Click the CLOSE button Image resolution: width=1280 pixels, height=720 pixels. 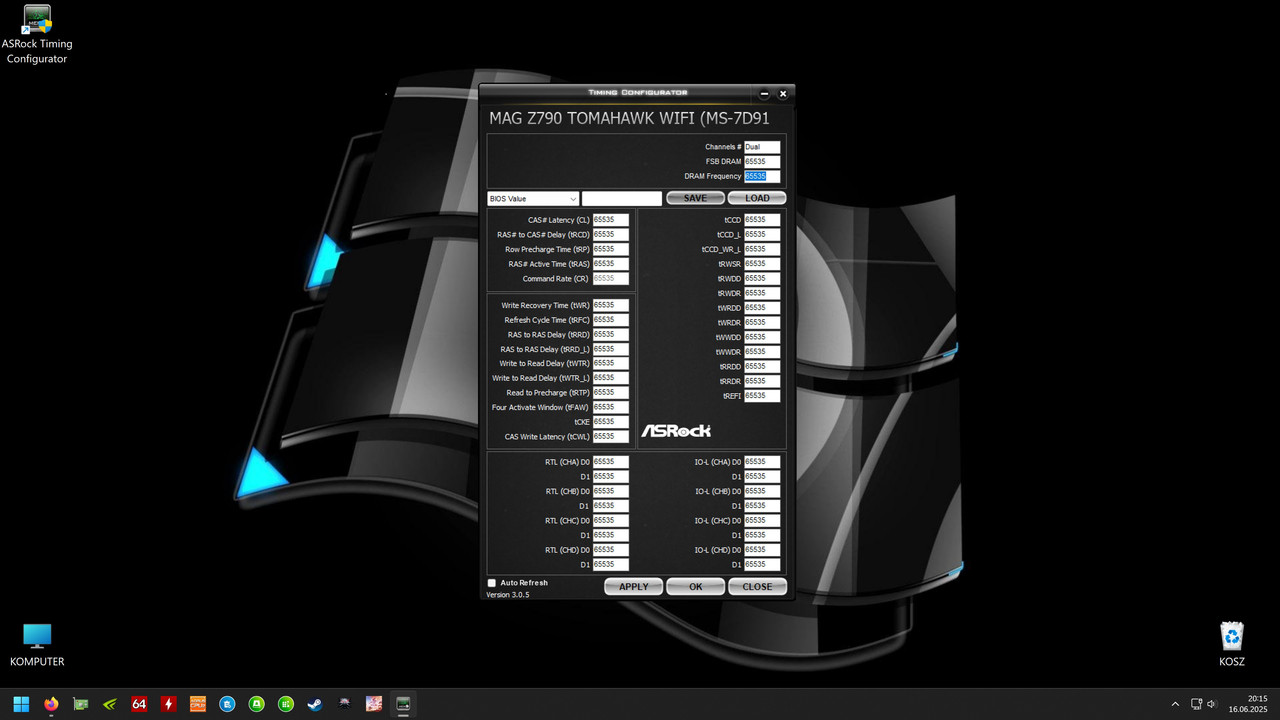[757, 587]
